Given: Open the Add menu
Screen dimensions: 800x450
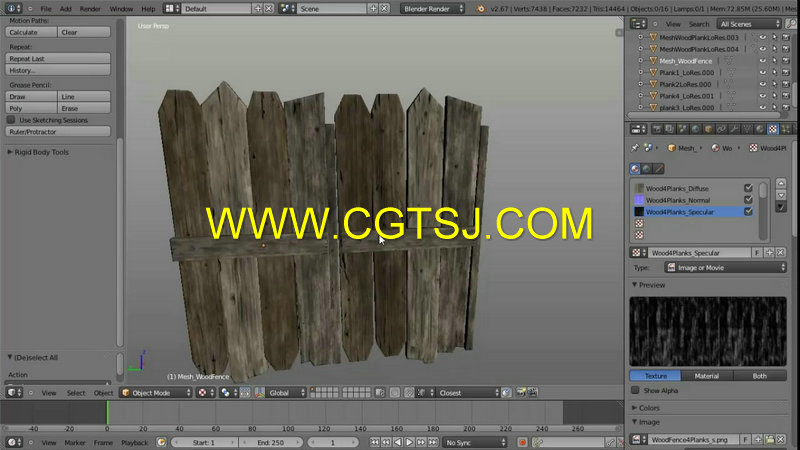Looking at the screenshot, I should tap(65, 9).
